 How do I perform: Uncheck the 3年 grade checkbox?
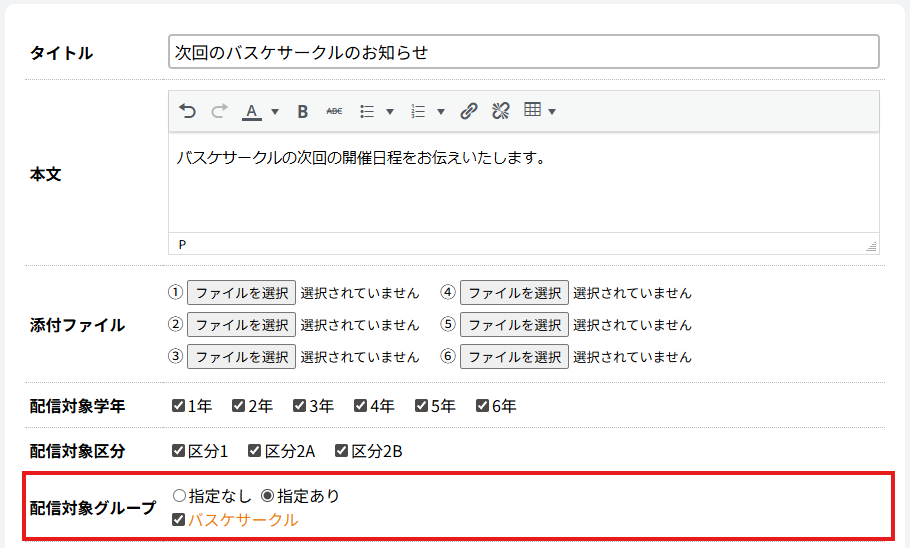[299, 406]
